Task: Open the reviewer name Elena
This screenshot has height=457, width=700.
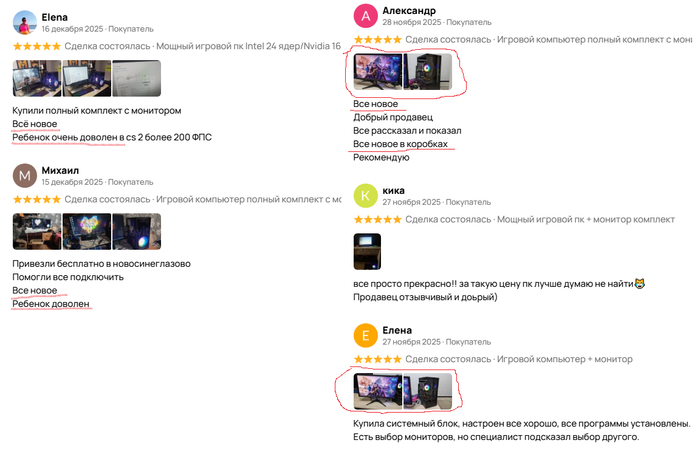Action: (x=54, y=17)
